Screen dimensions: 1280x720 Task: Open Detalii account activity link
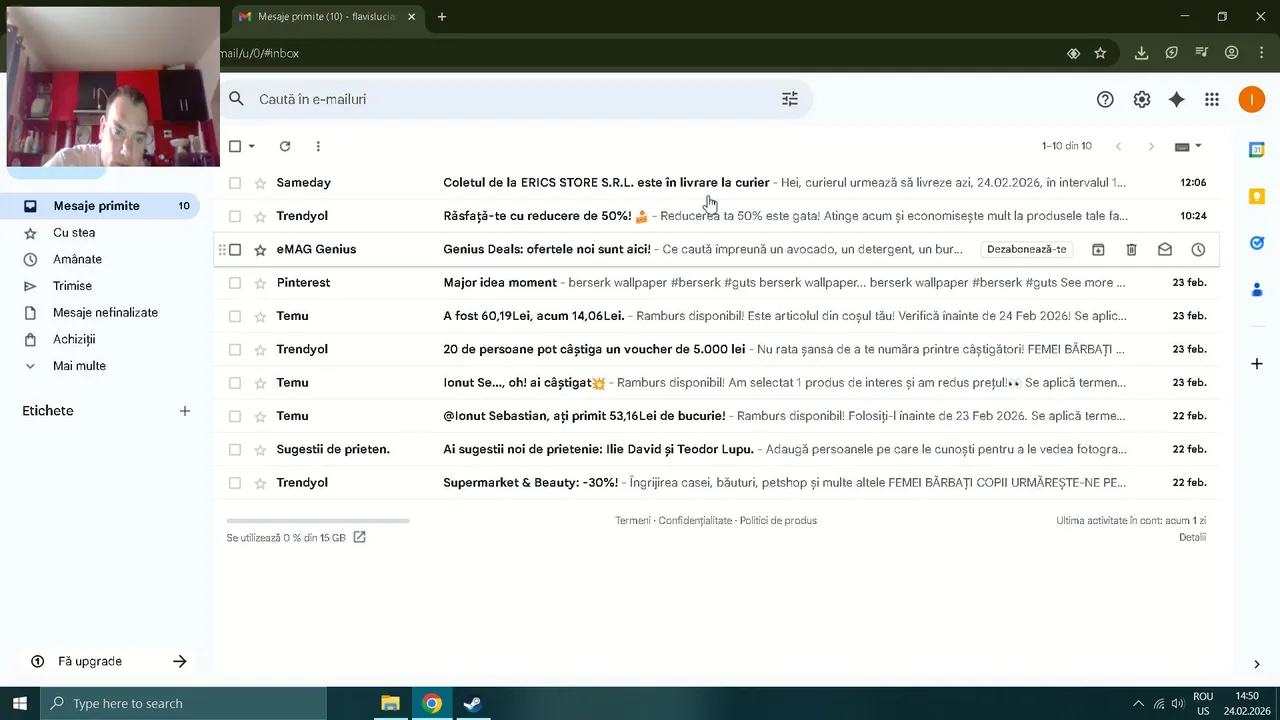pos(1192,537)
